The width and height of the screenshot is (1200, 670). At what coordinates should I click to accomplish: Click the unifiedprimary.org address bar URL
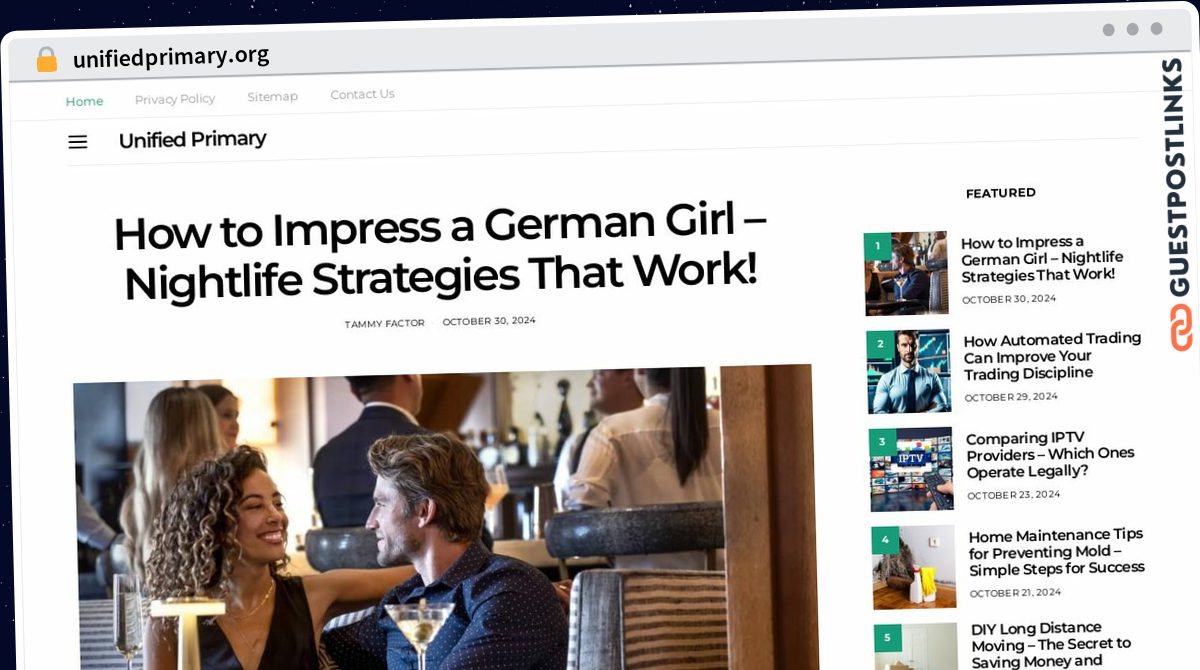coord(171,57)
